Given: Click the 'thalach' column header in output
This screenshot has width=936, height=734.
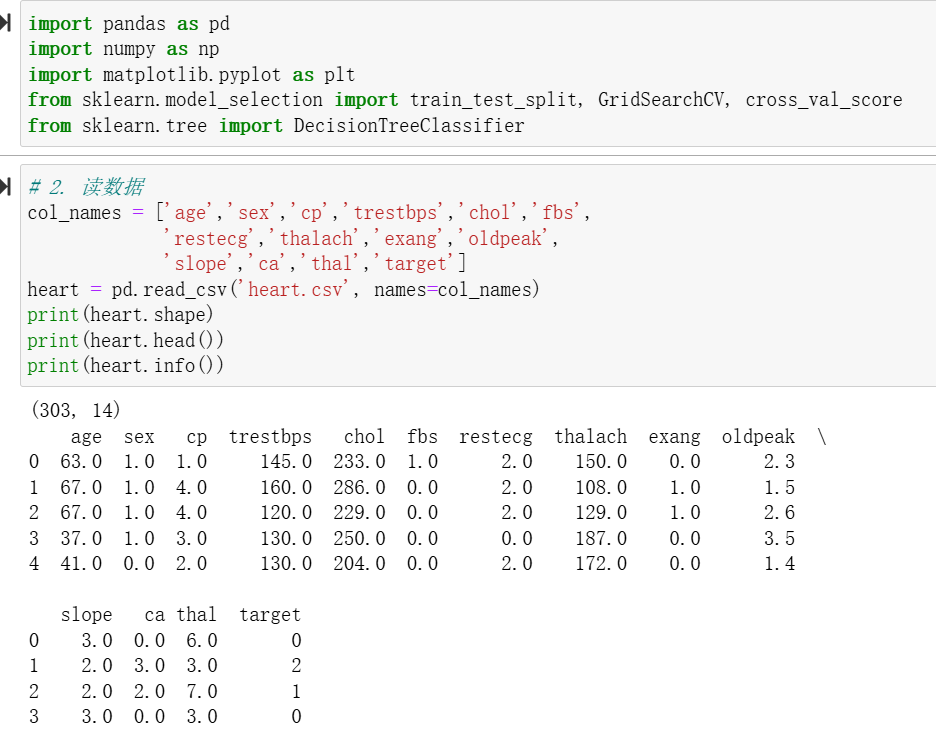Looking at the screenshot, I should click(x=590, y=437).
